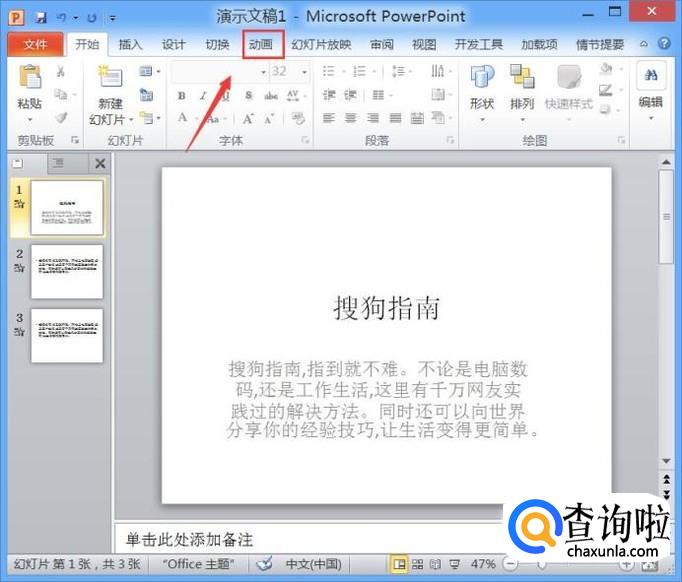The image size is (682, 582).
Task: Cut selection with the scissors icon
Action: (61, 71)
